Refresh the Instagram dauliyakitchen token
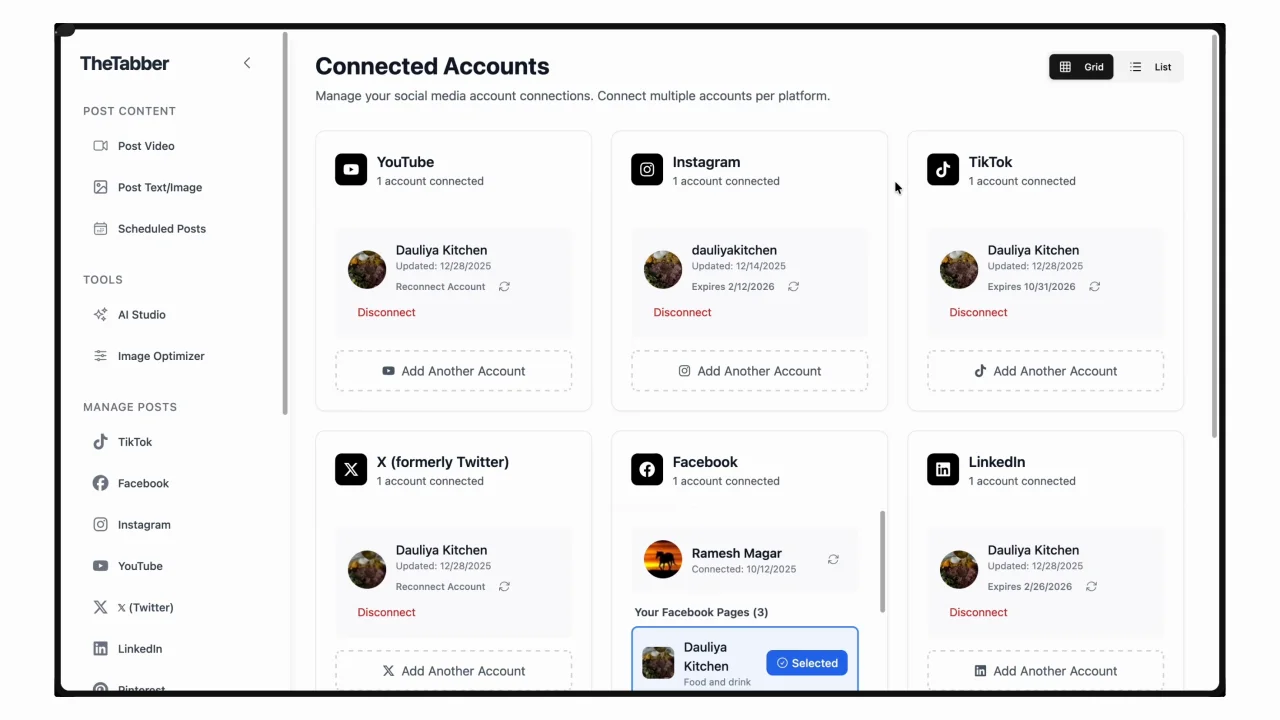The width and height of the screenshot is (1280, 720). point(793,287)
